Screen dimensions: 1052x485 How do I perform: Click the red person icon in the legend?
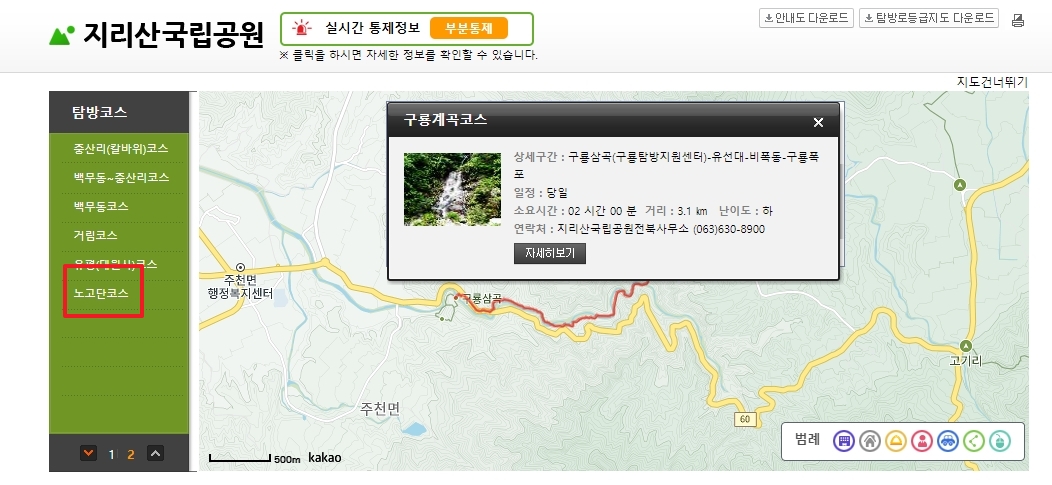922,441
